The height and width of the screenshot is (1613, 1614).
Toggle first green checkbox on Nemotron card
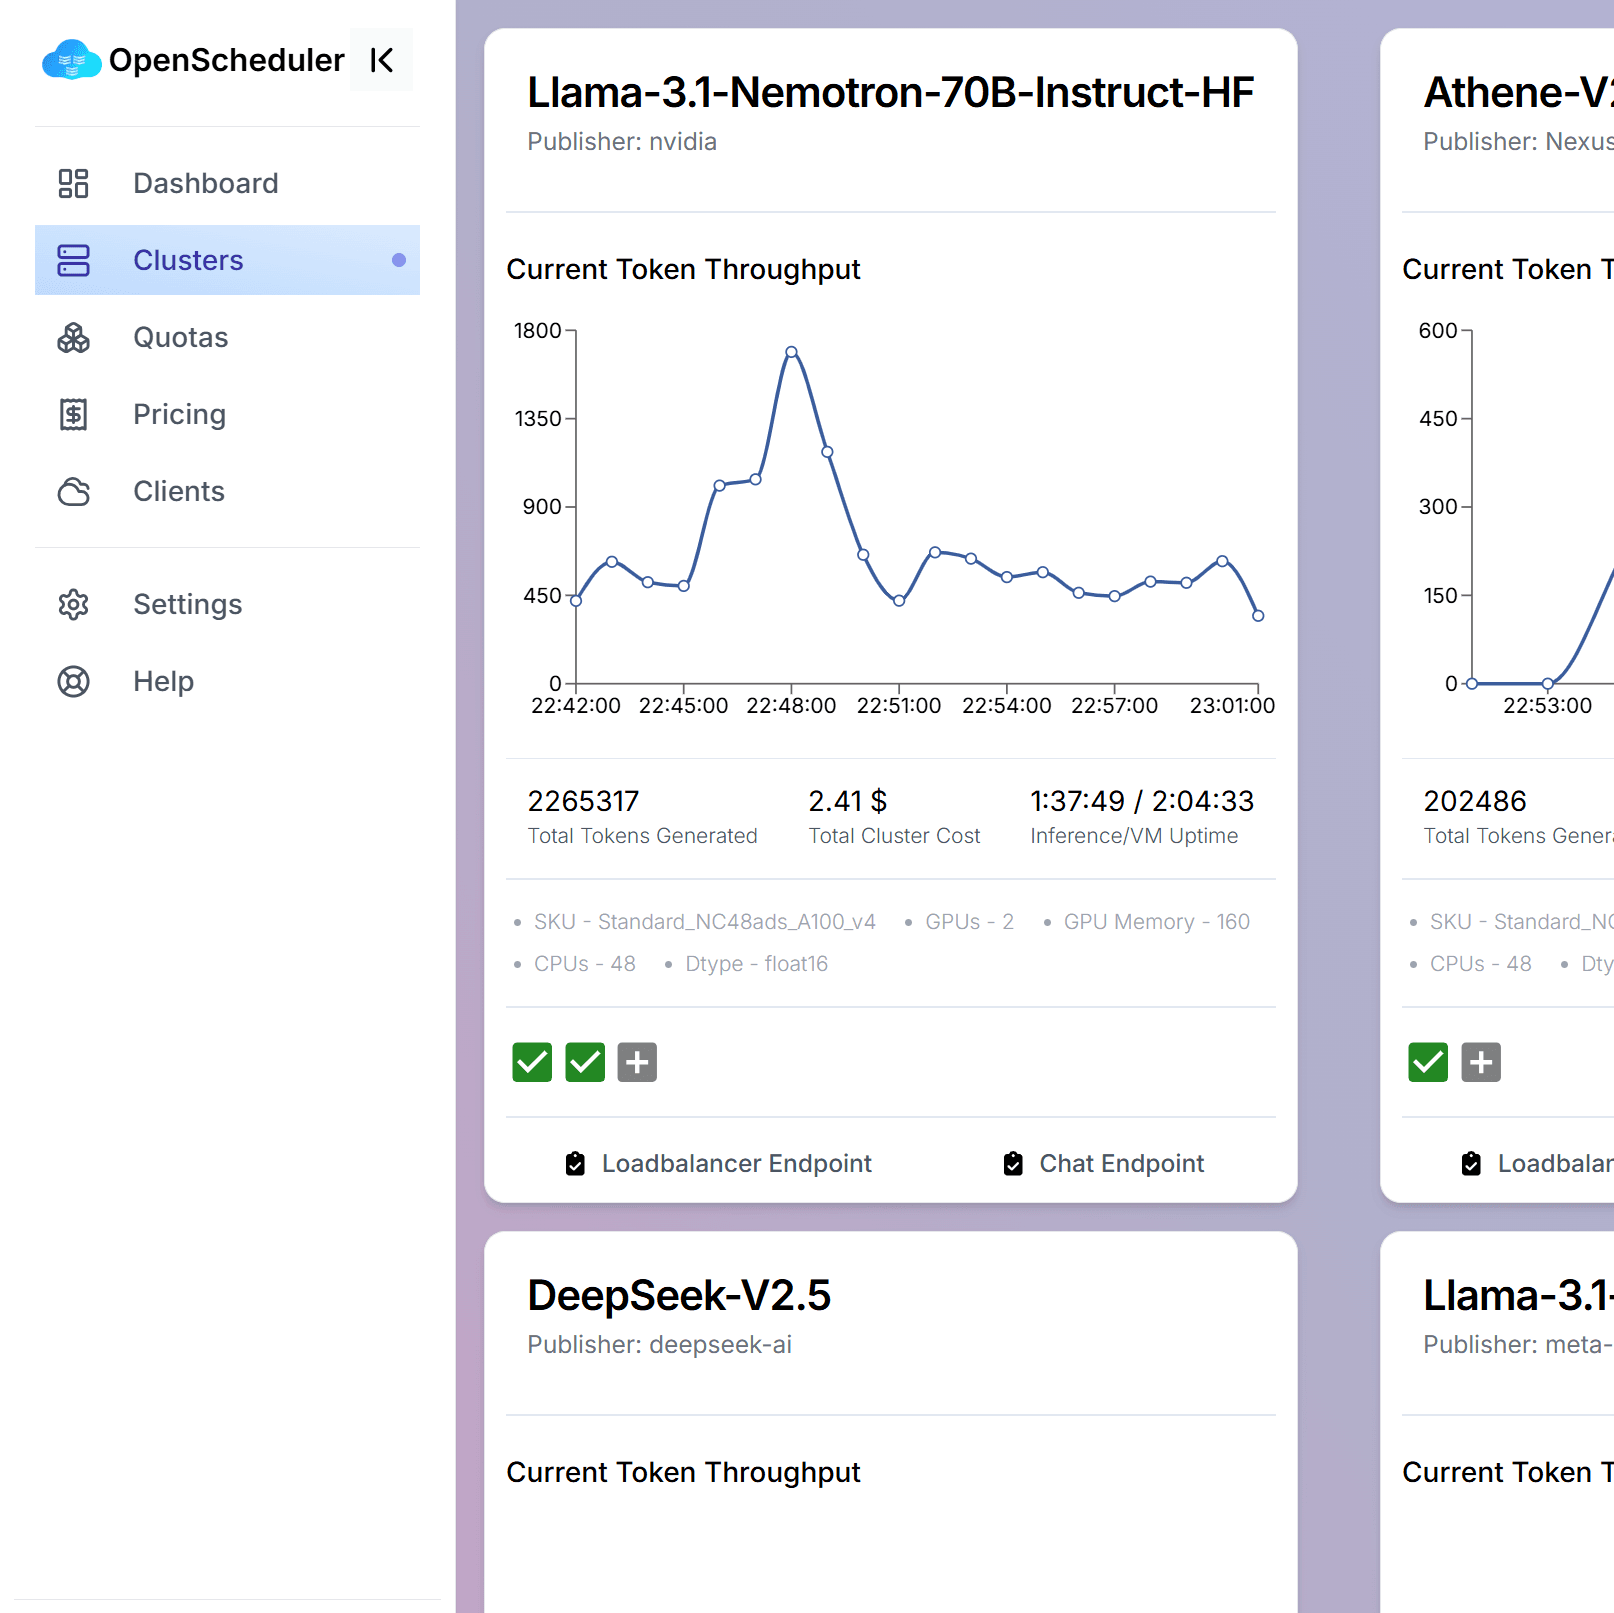532,1062
